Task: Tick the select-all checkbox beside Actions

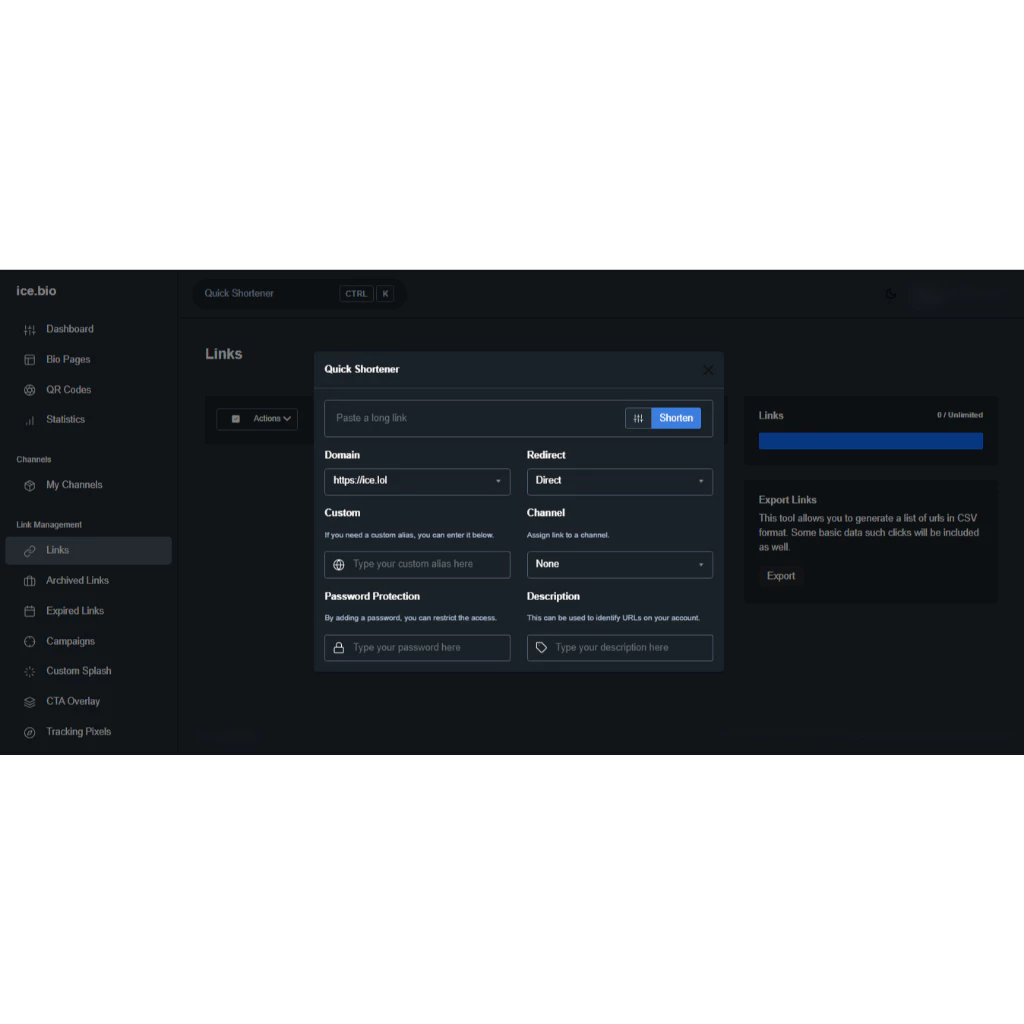Action: coord(236,419)
